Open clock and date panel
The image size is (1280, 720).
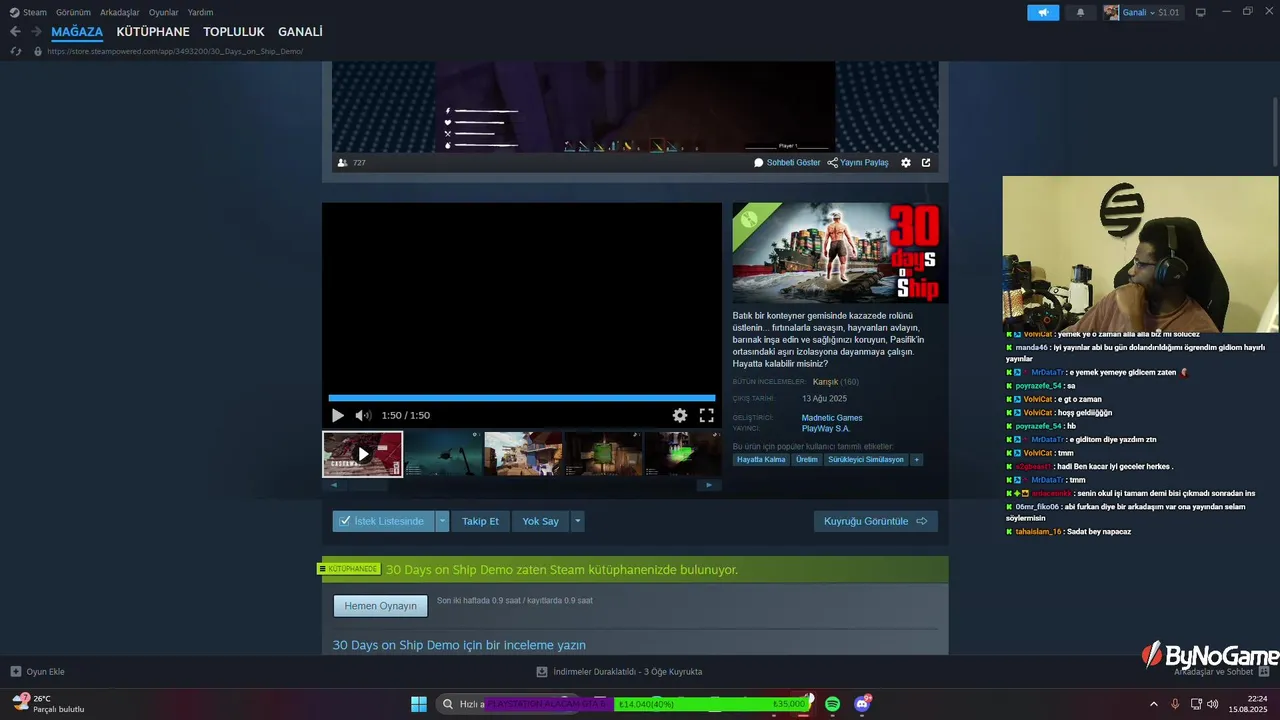point(1250,704)
